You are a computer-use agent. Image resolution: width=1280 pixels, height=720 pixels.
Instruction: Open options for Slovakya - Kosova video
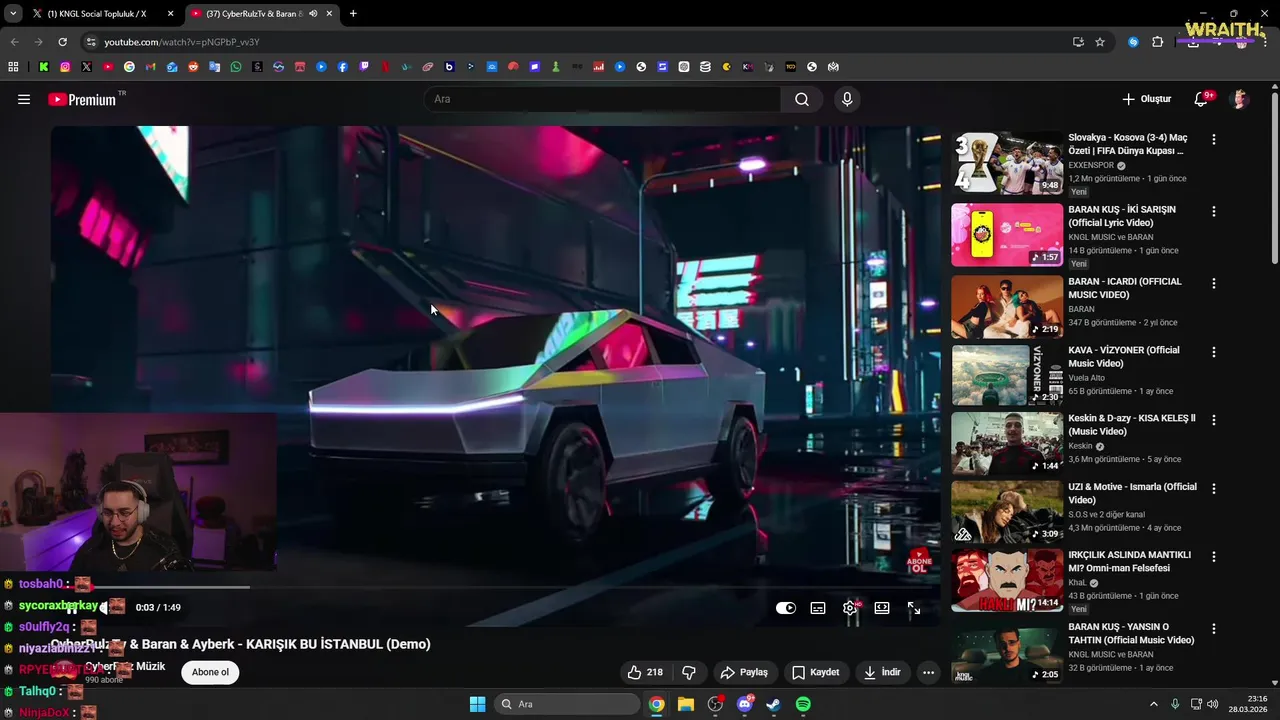click(1214, 140)
